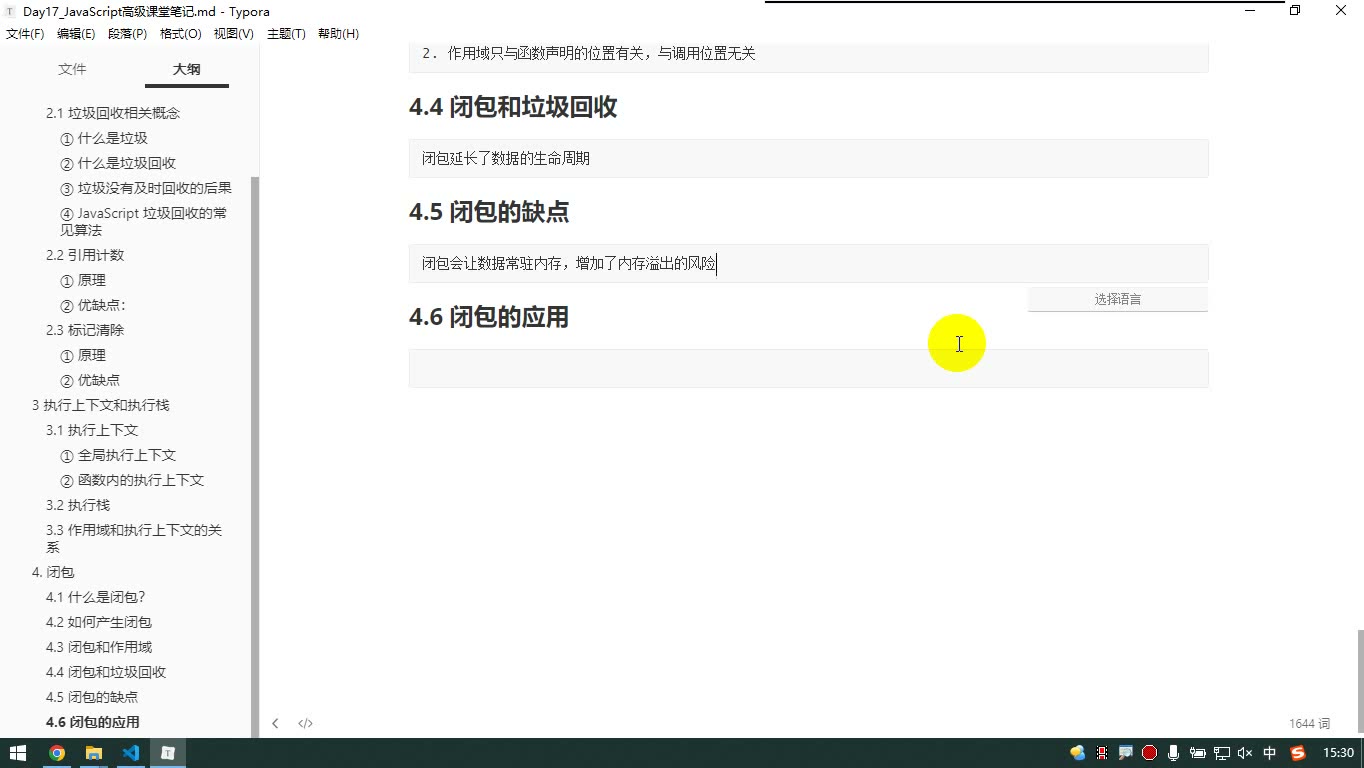Click word count 1644 词 in status bar

pyautogui.click(x=1309, y=723)
